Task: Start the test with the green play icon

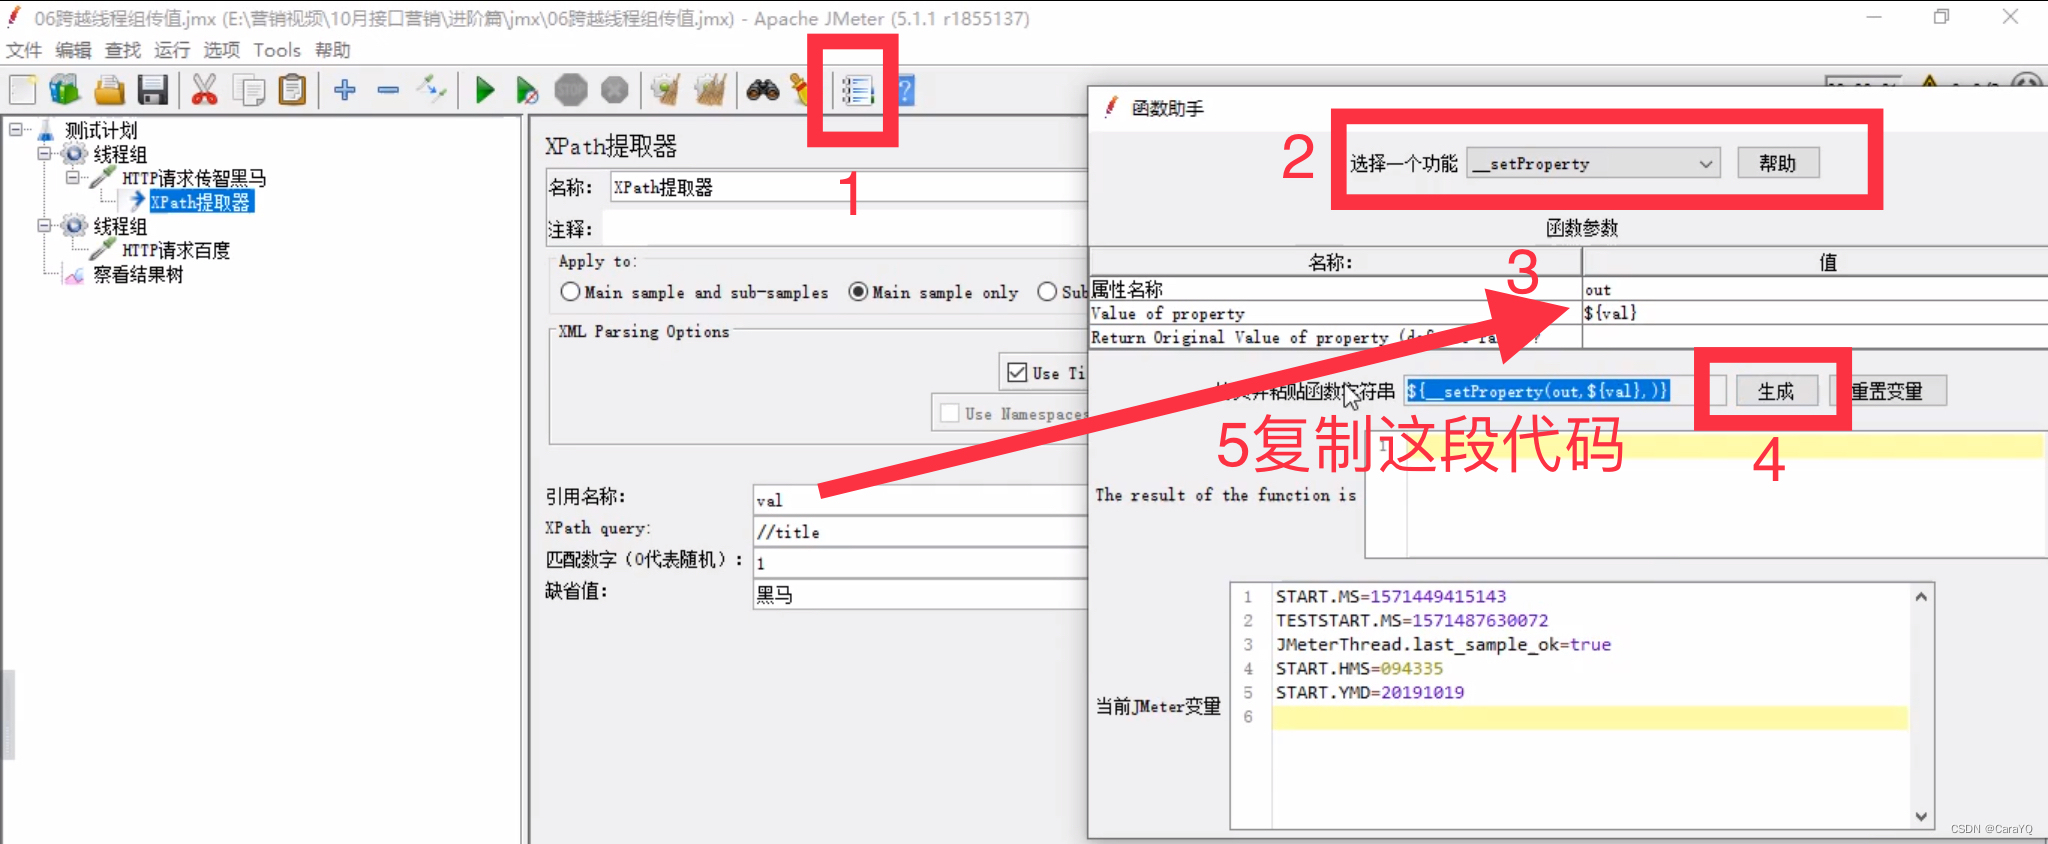Action: coord(485,90)
